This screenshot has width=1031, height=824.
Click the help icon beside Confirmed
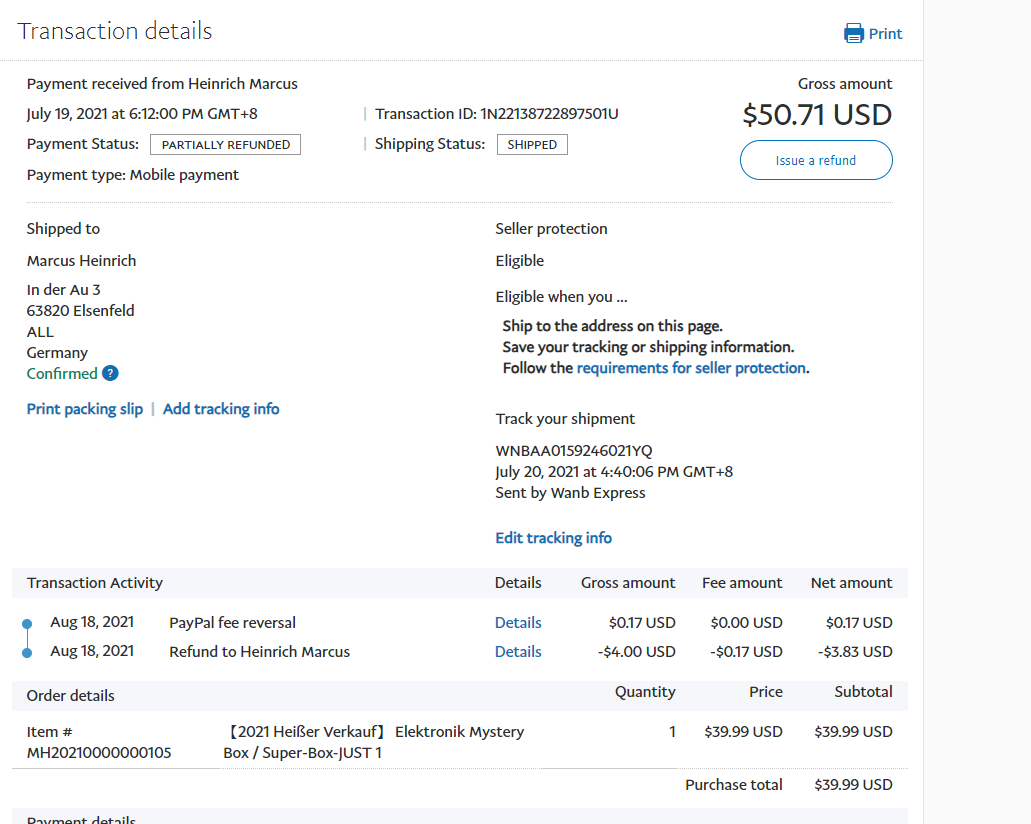click(110, 374)
